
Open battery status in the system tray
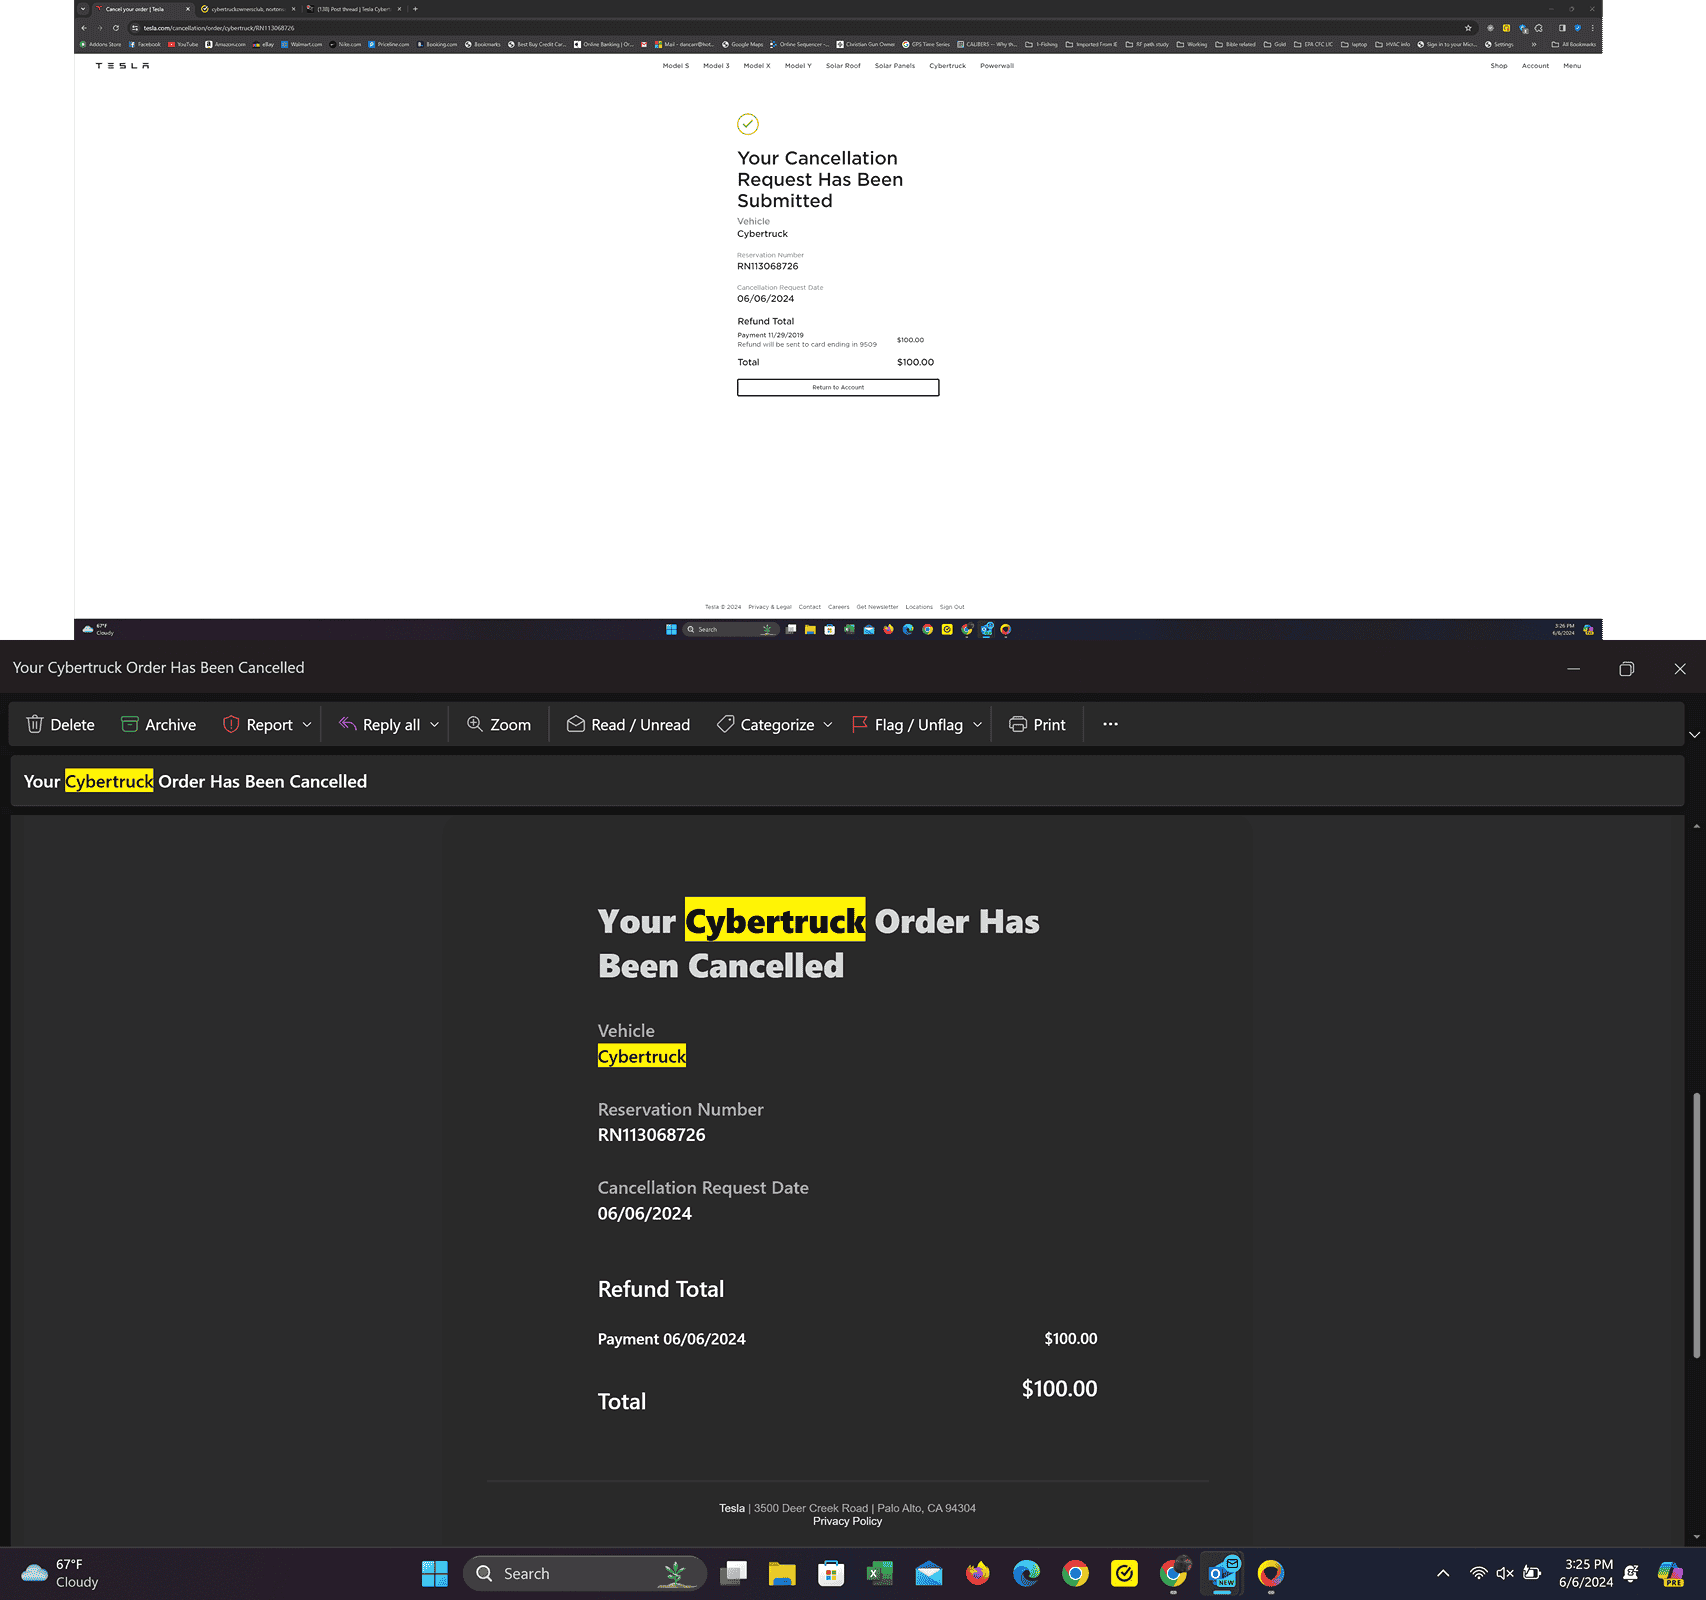click(x=1532, y=1573)
